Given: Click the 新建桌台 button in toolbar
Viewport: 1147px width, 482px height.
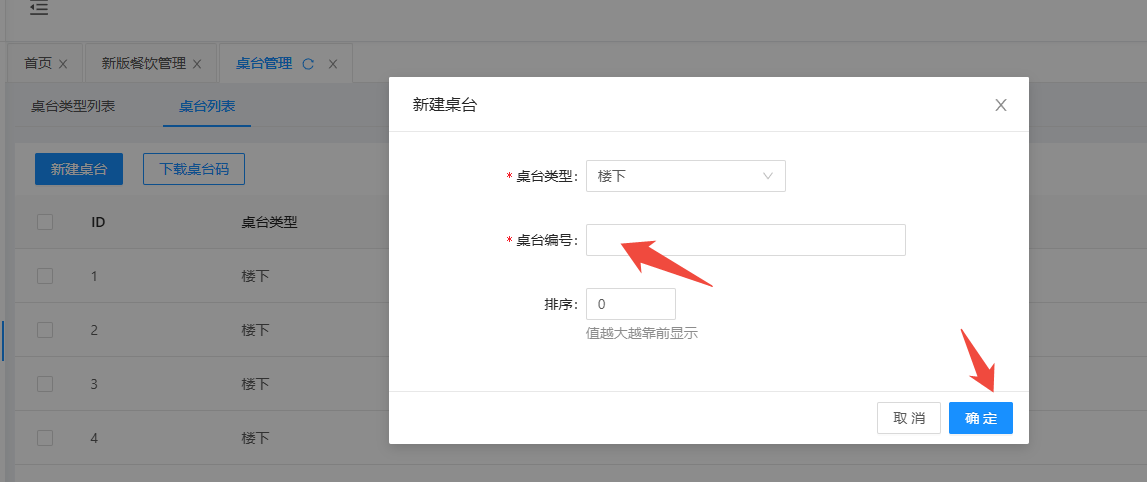Looking at the screenshot, I should [79, 169].
